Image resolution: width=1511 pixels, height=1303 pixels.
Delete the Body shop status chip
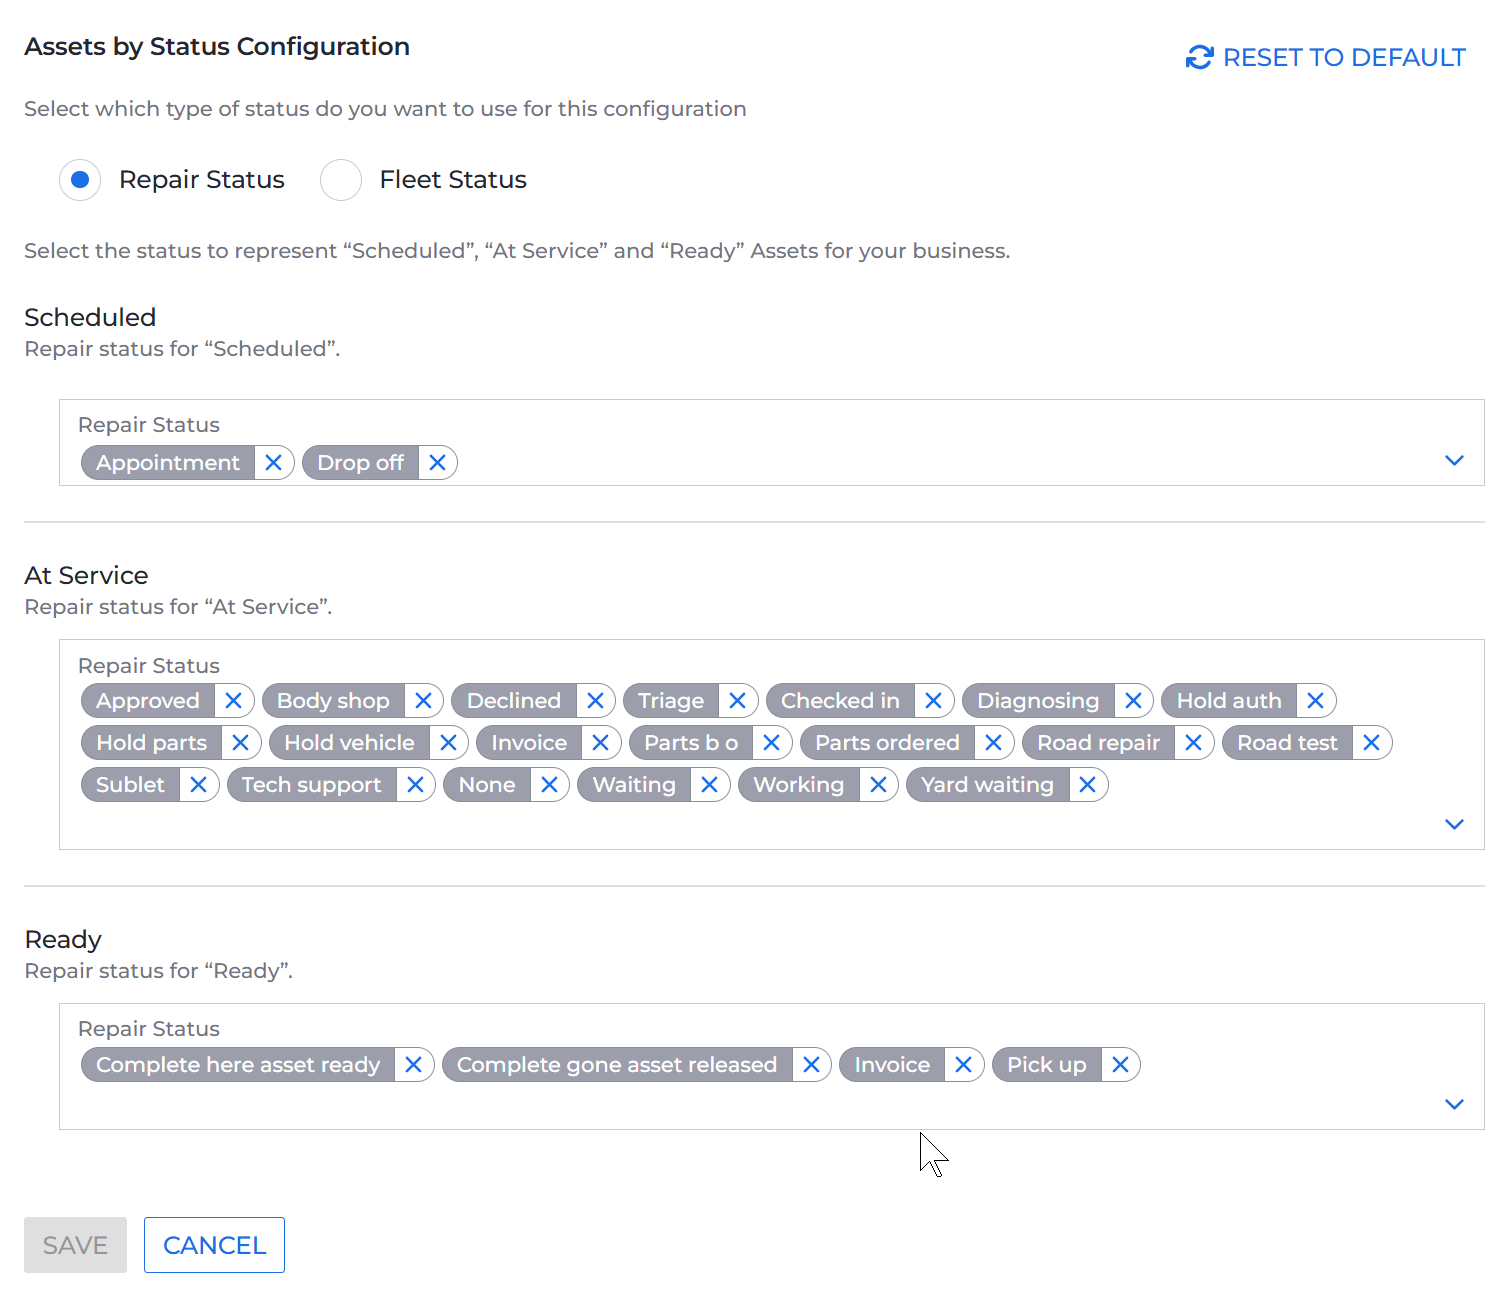pyautogui.click(x=423, y=701)
